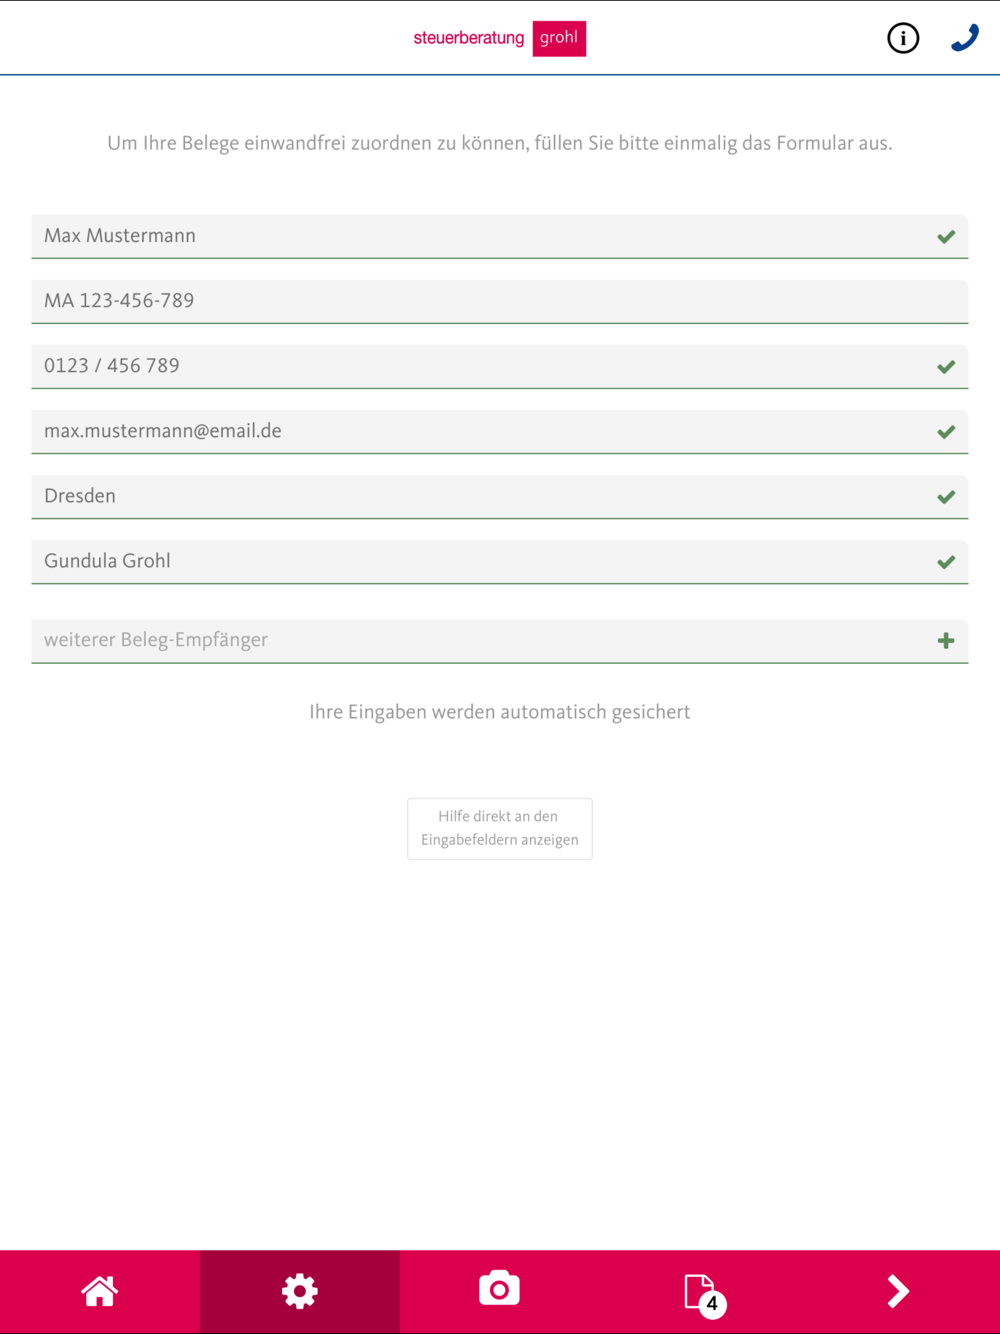Click the steuerberatung grohl logo
The height and width of the screenshot is (1334, 1000).
point(499,38)
